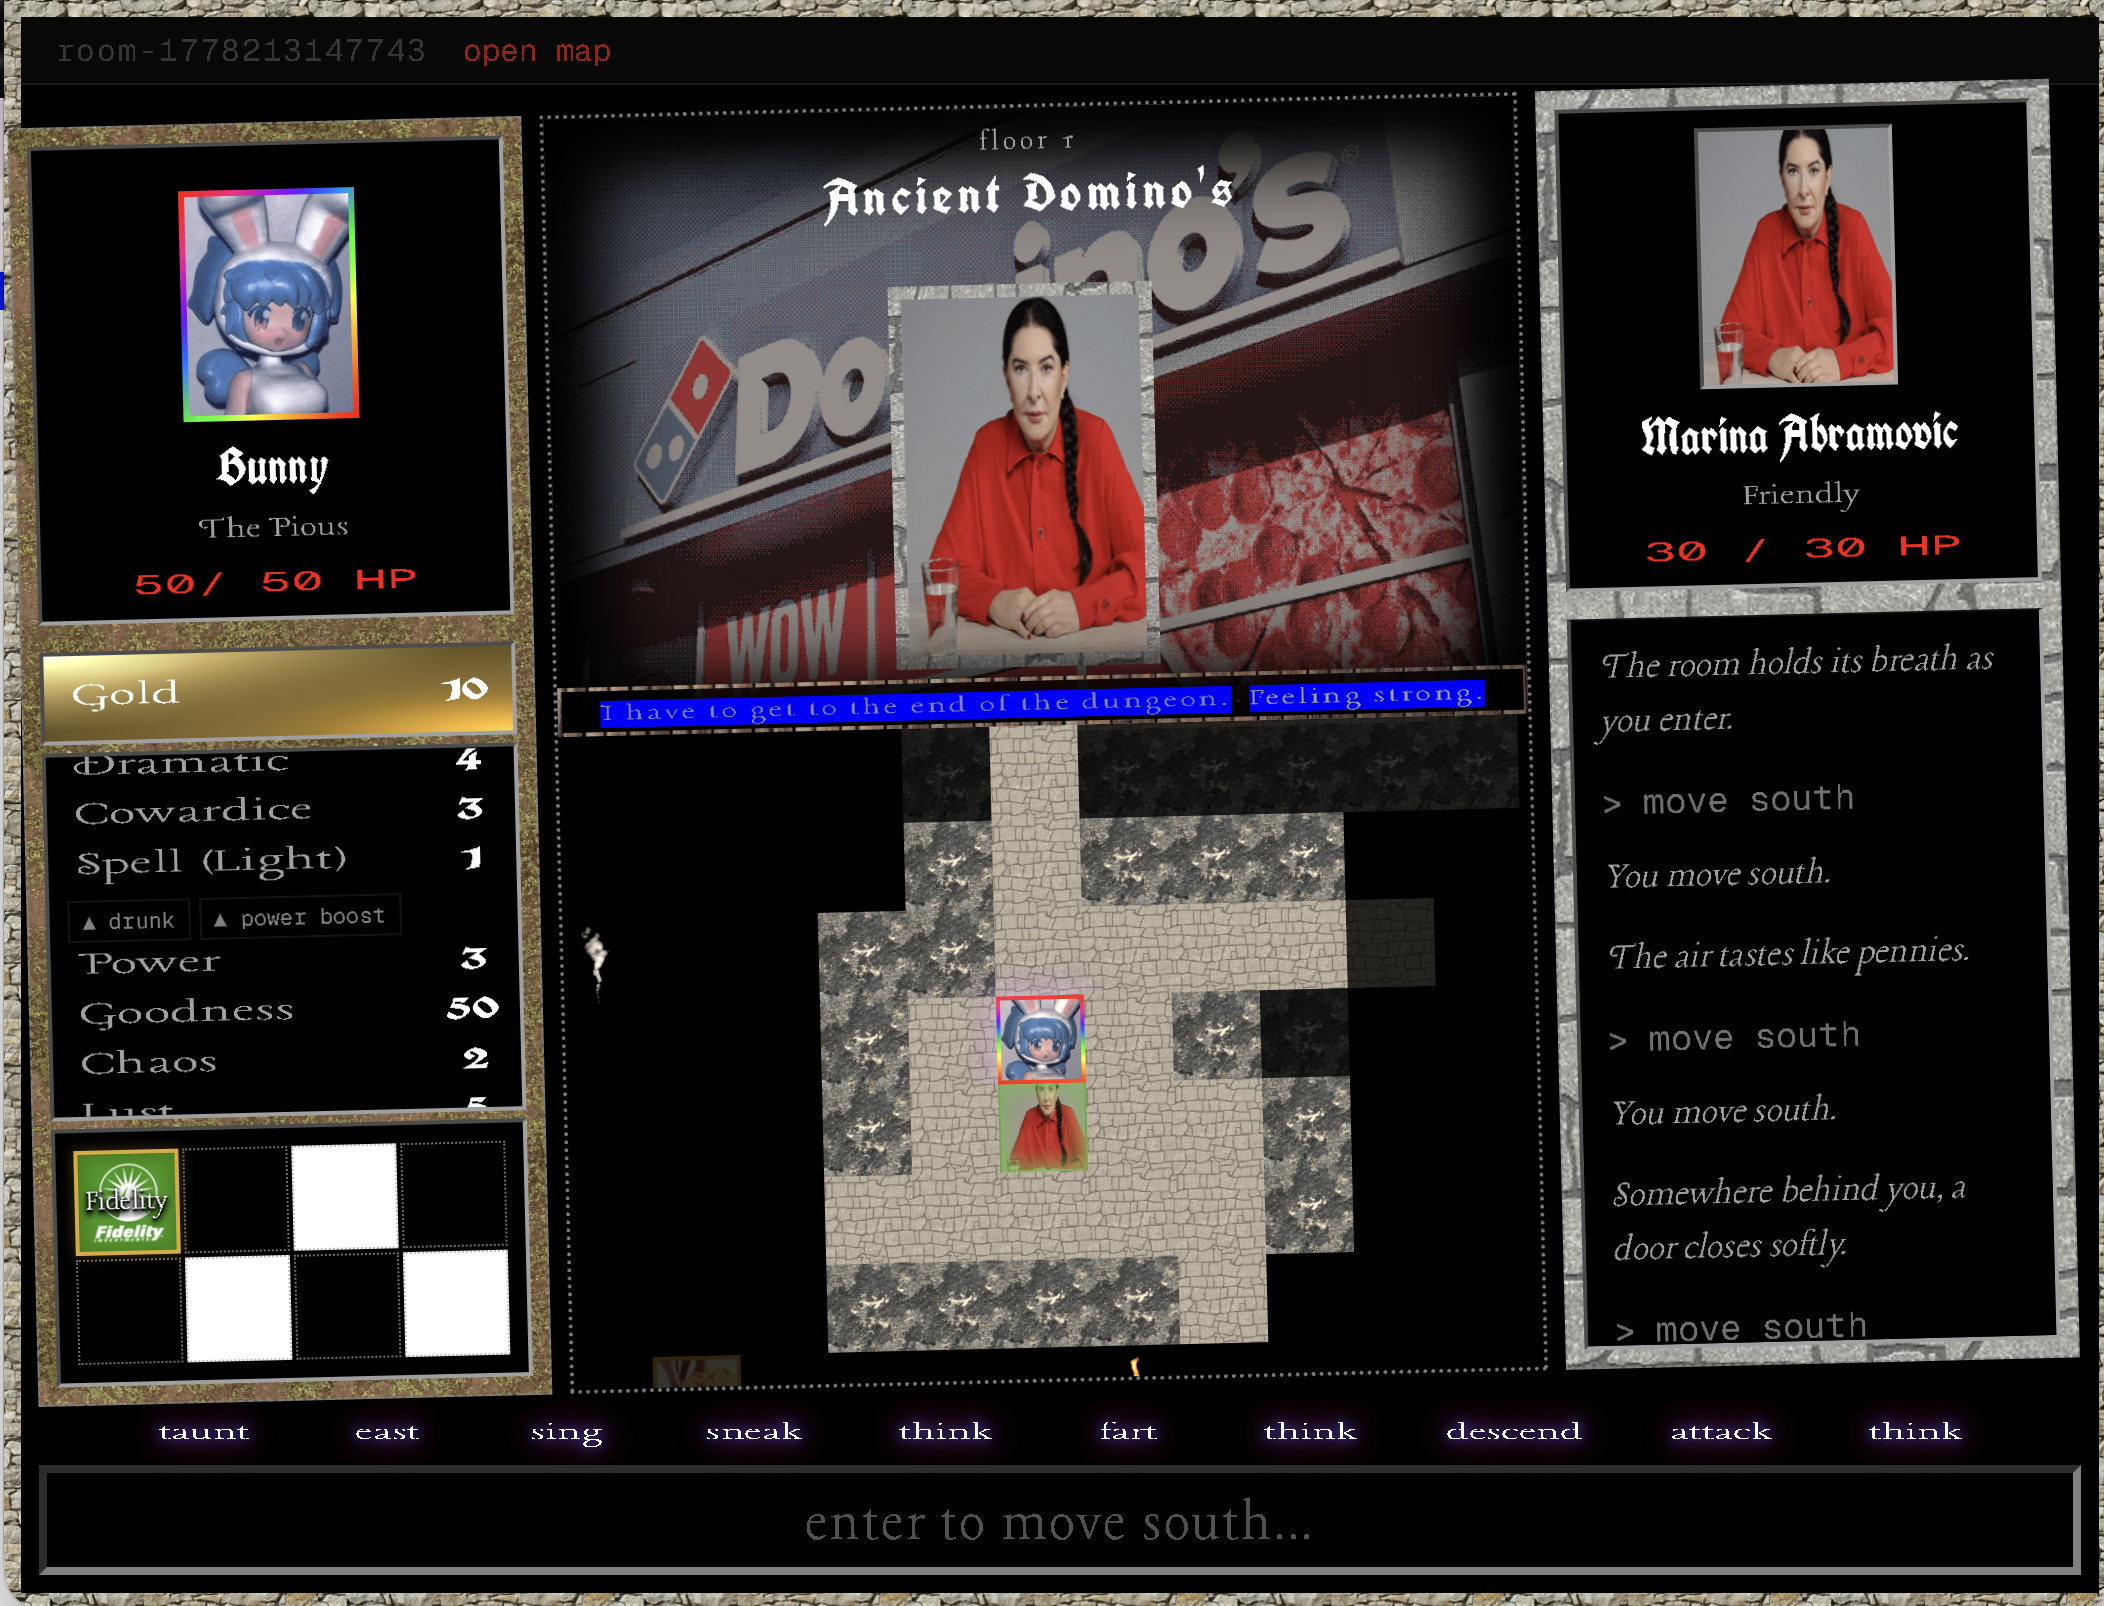This screenshot has height=1606, width=2104.
Task: Click the power boost status tag
Action: pyautogui.click(x=300, y=917)
